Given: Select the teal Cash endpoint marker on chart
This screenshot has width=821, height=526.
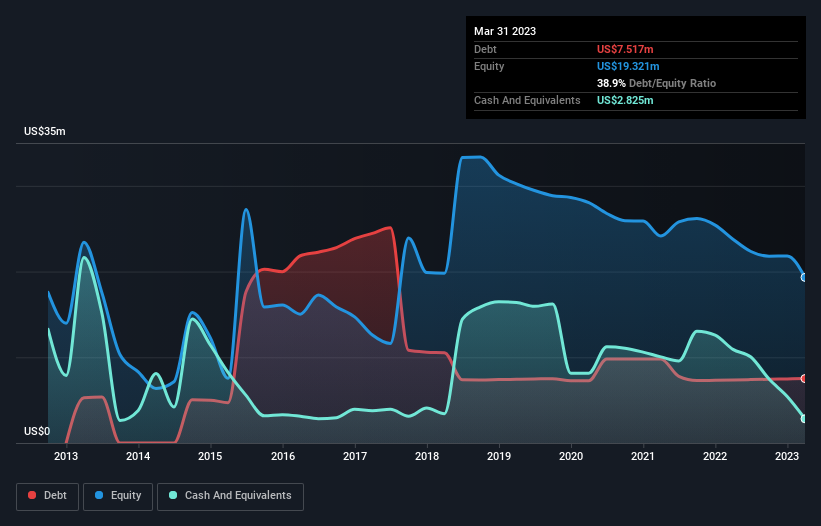Looking at the screenshot, I should 804,419.
